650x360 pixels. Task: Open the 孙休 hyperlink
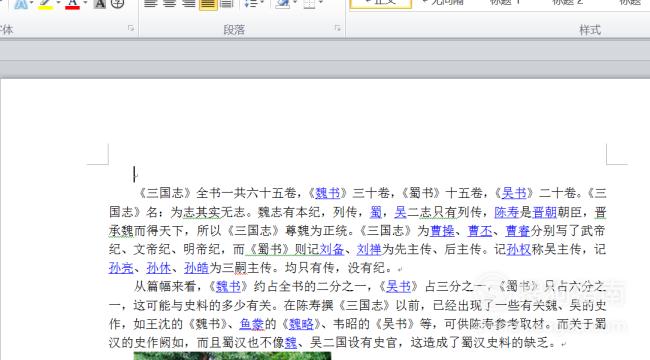(159, 268)
